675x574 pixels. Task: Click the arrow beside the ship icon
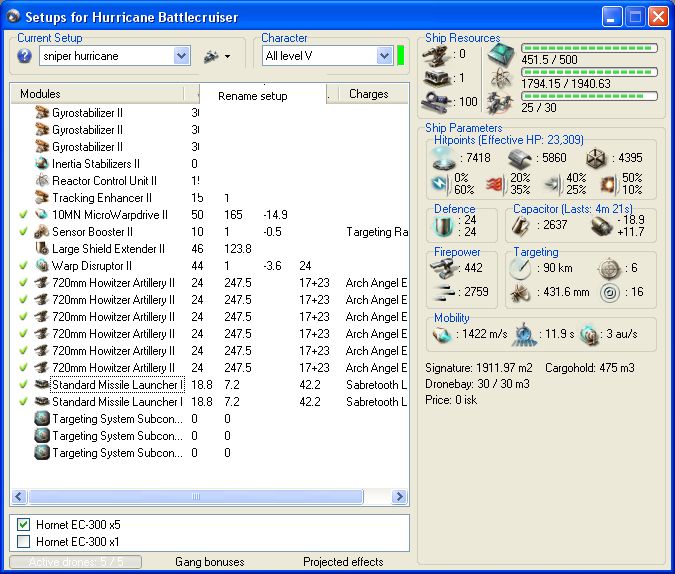click(228, 57)
